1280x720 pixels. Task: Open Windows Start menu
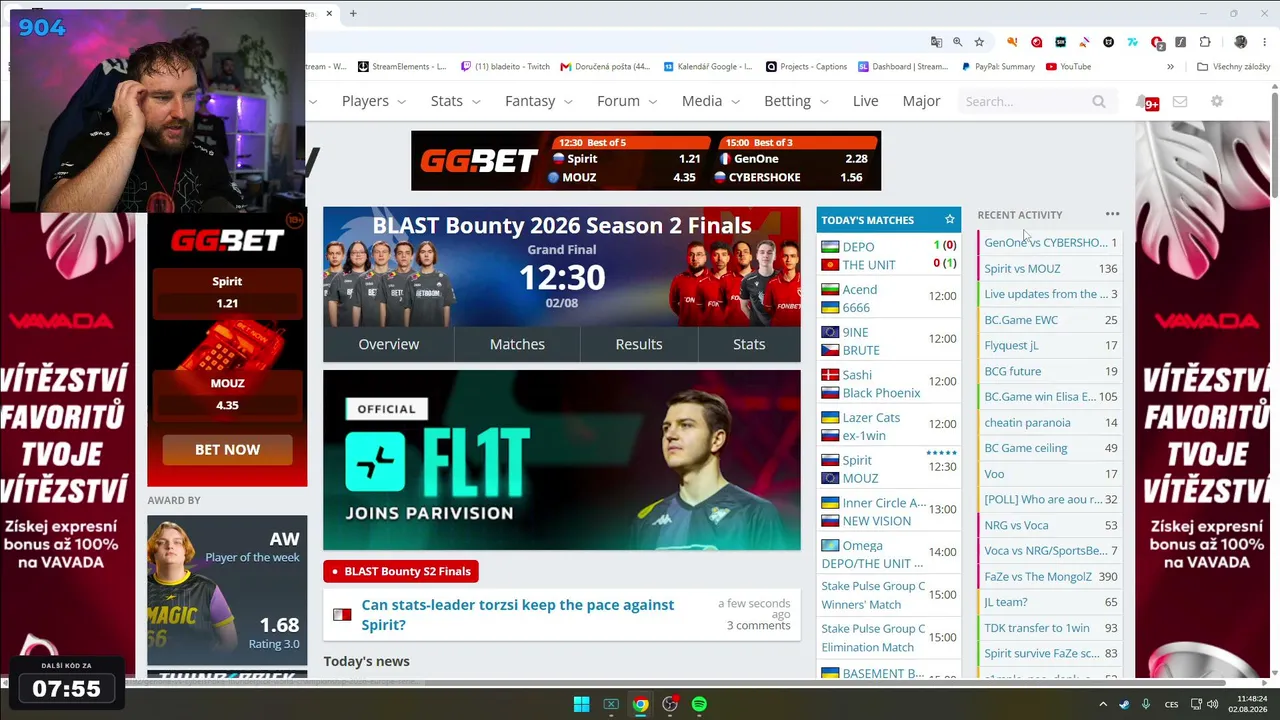tap(581, 704)
